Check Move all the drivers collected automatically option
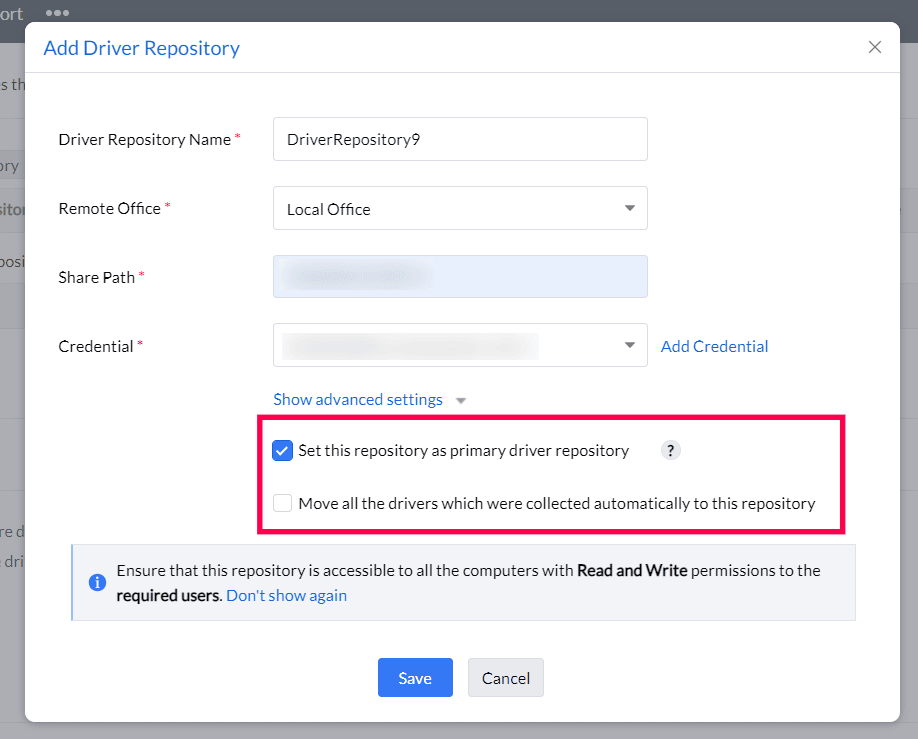918x739 pixels. click(282, 503)
